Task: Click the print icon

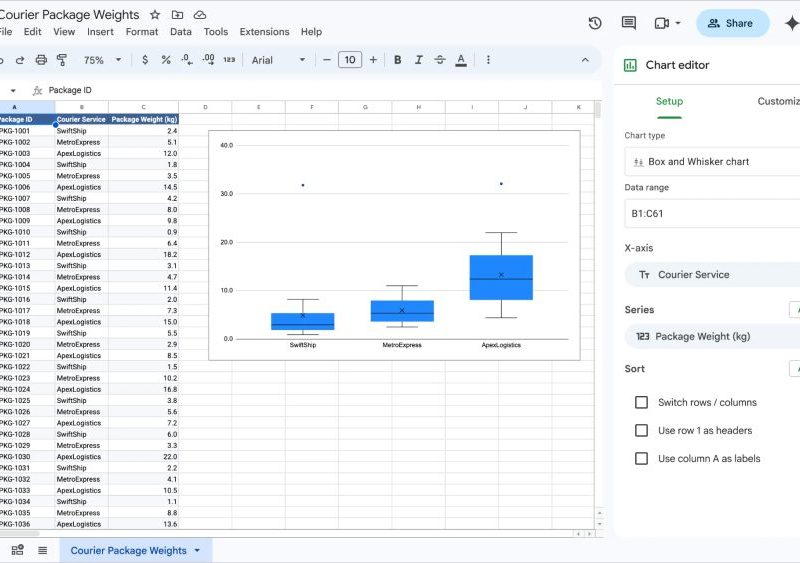Action: tap(41, 60)
